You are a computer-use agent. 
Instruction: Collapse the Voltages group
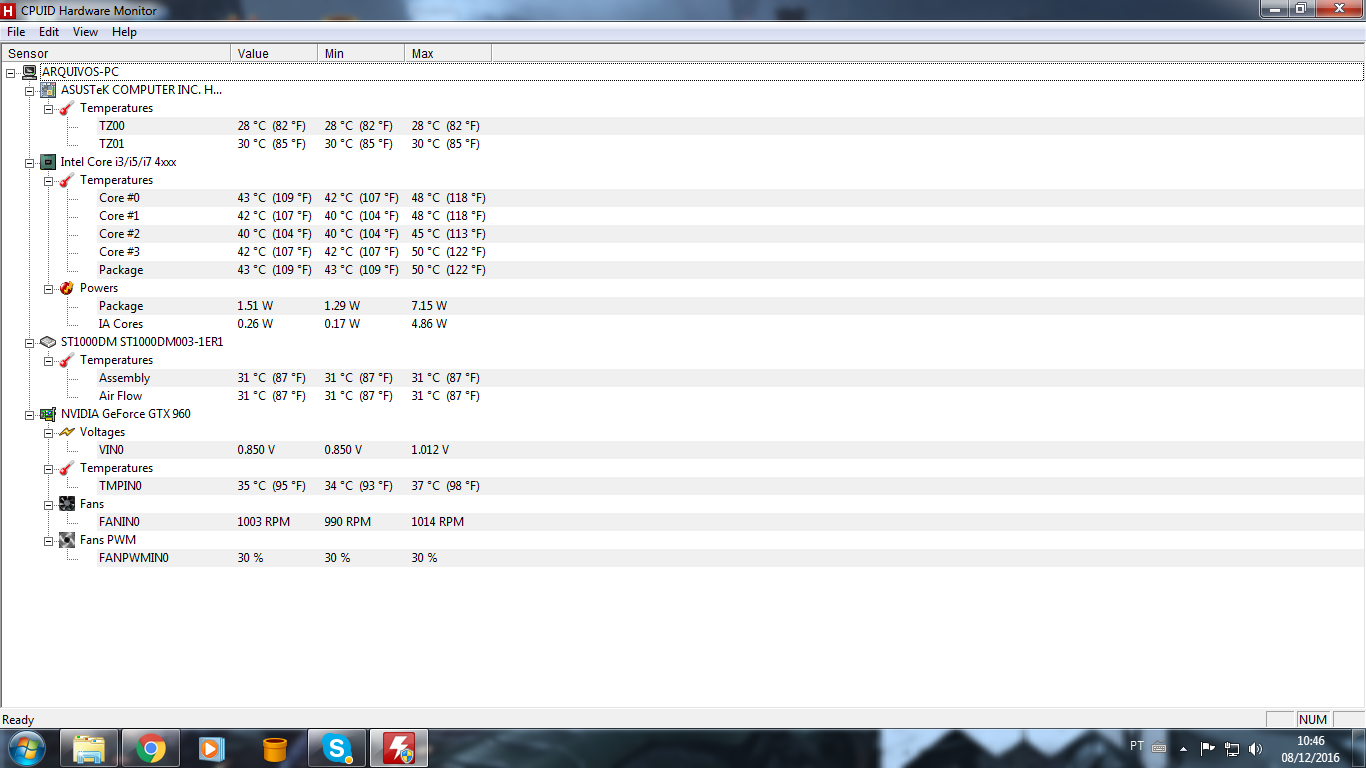(x=48, y=432)
